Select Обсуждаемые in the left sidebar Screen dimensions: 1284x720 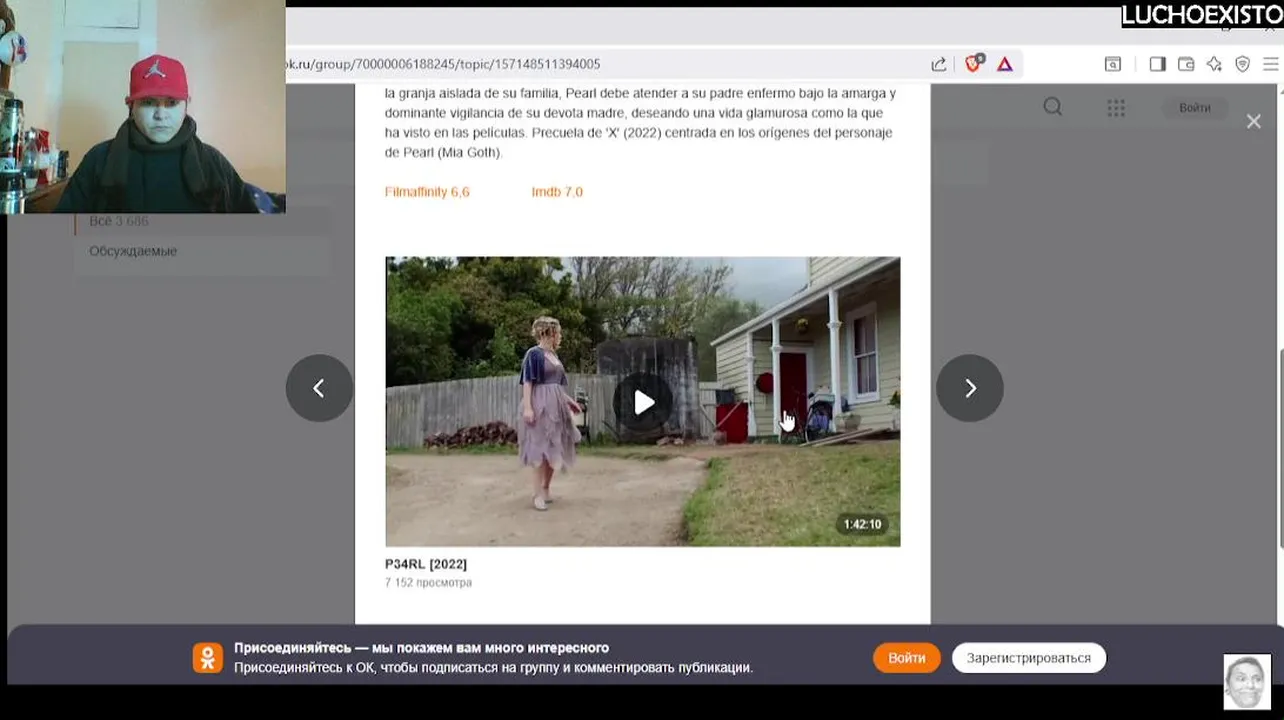133,251
